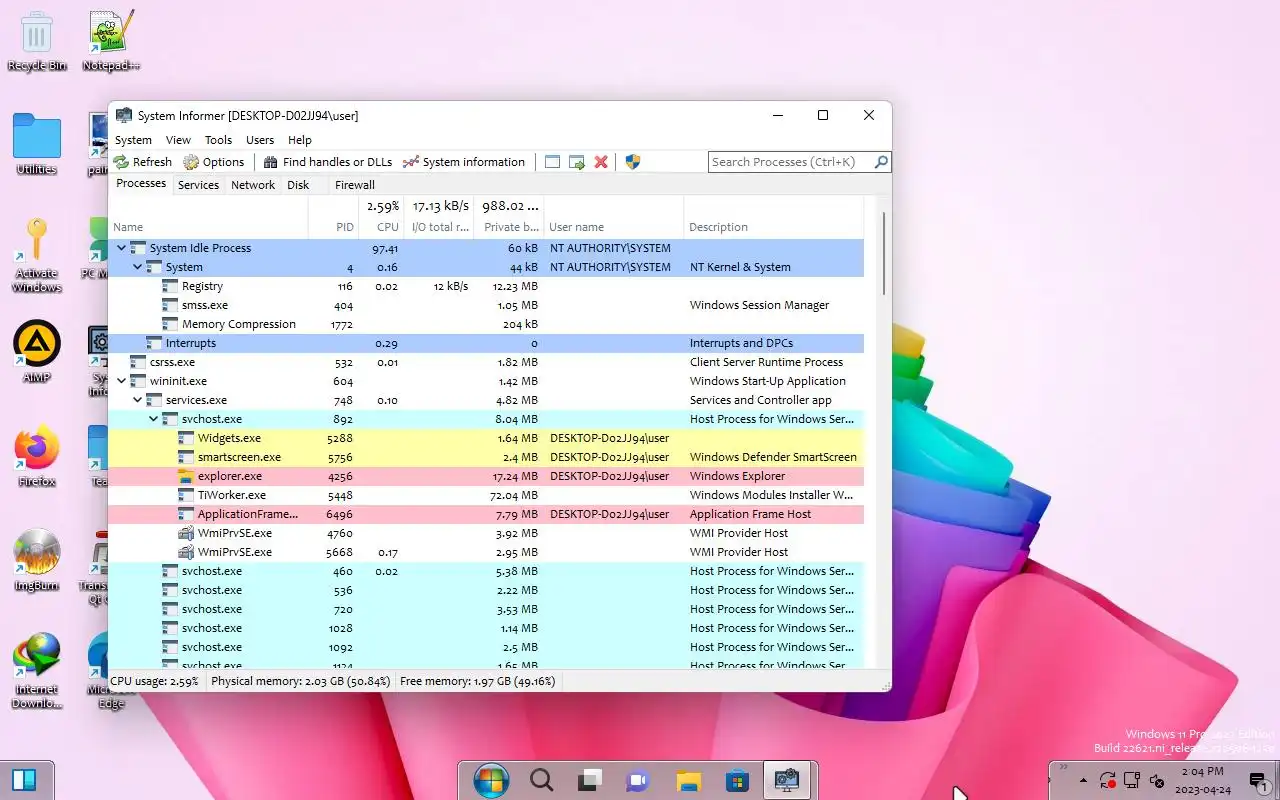The height and width of the screenshot is (800, 1280).
Task: Open System information window
Action: pyautogui.click(x=464, y=162)
